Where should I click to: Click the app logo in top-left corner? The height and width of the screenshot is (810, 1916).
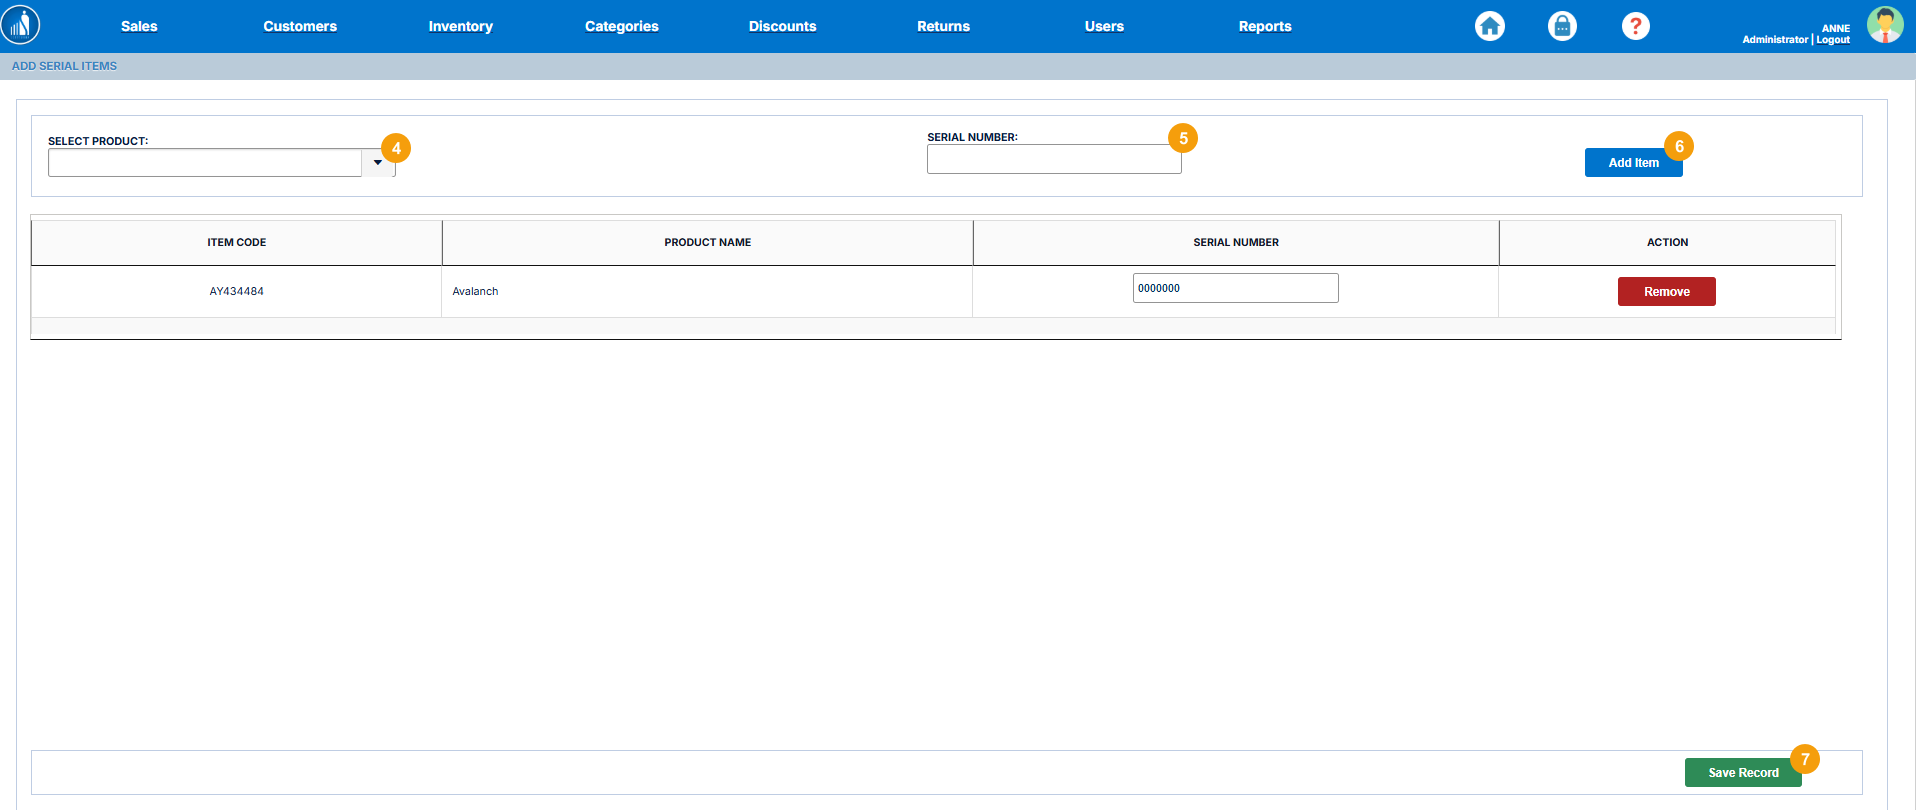click(21, 25)
